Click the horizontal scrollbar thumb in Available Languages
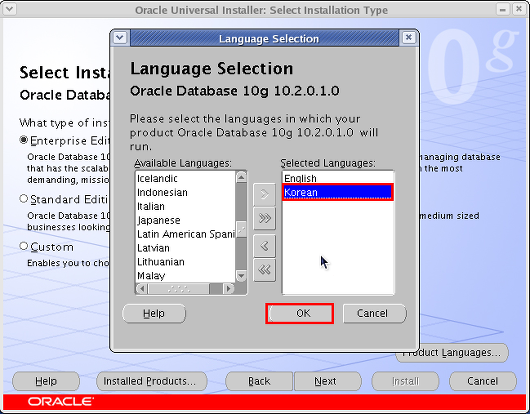Image resolution: width=530 pixels, height=414 pixels. [x=179, y=289]
